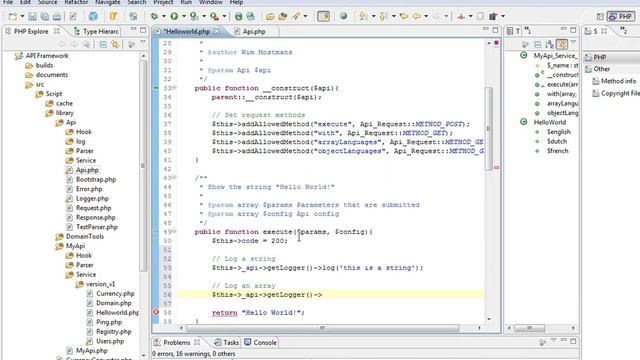Open the Back navigation history dropdown
The width and height of the screenshot is (640, 360).
[426, 16]
